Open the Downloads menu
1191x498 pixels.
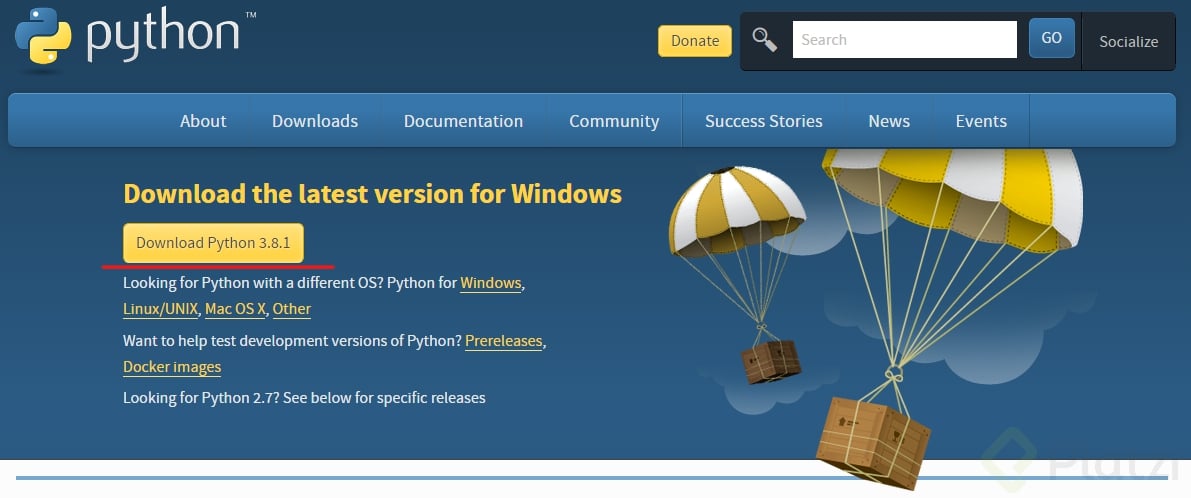point(314,121)
